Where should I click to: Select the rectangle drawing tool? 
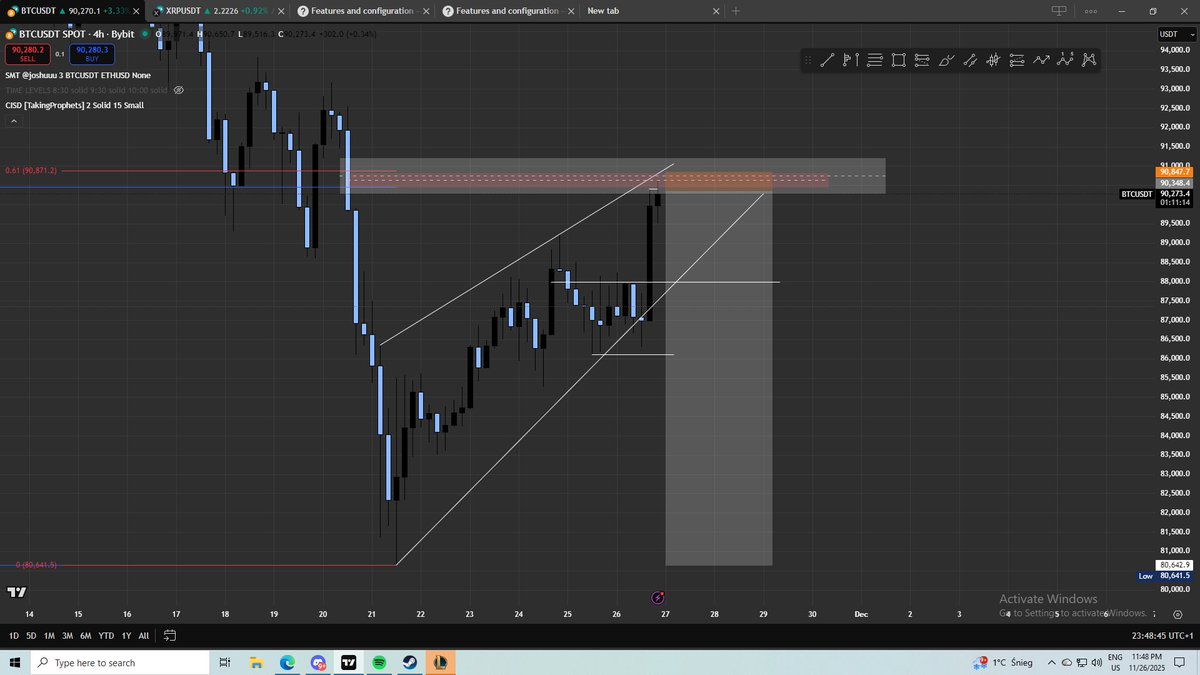pyautogui.click(x=898, y=60)
